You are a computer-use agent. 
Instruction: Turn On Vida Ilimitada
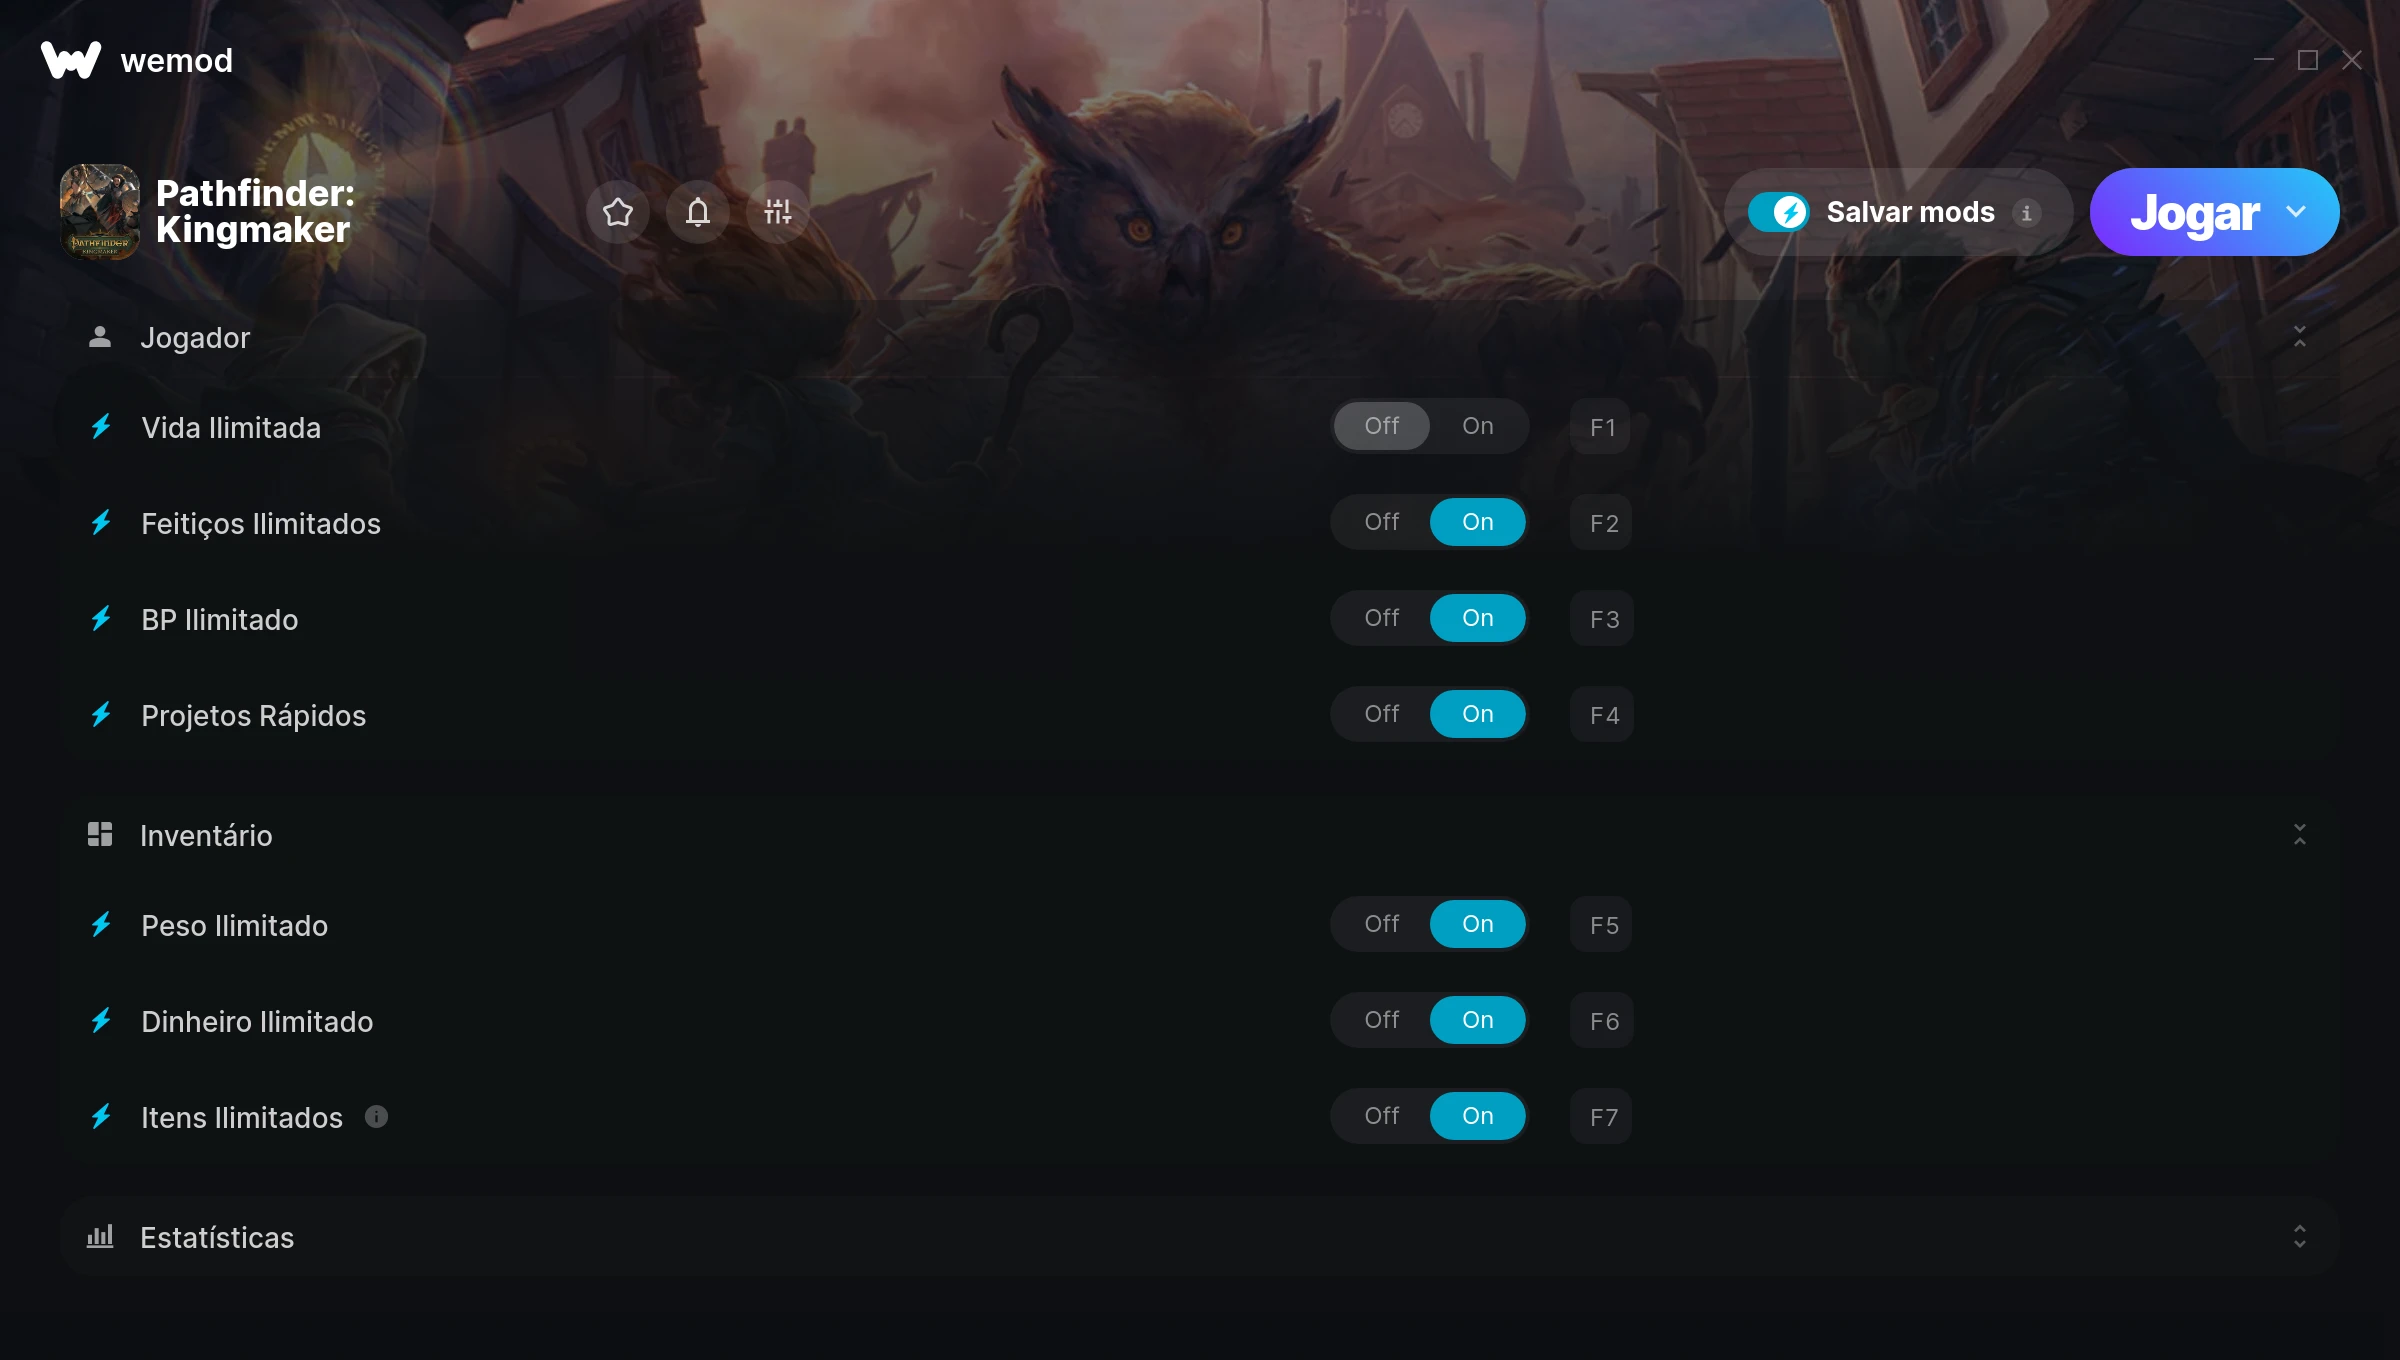pos(1478,426)
